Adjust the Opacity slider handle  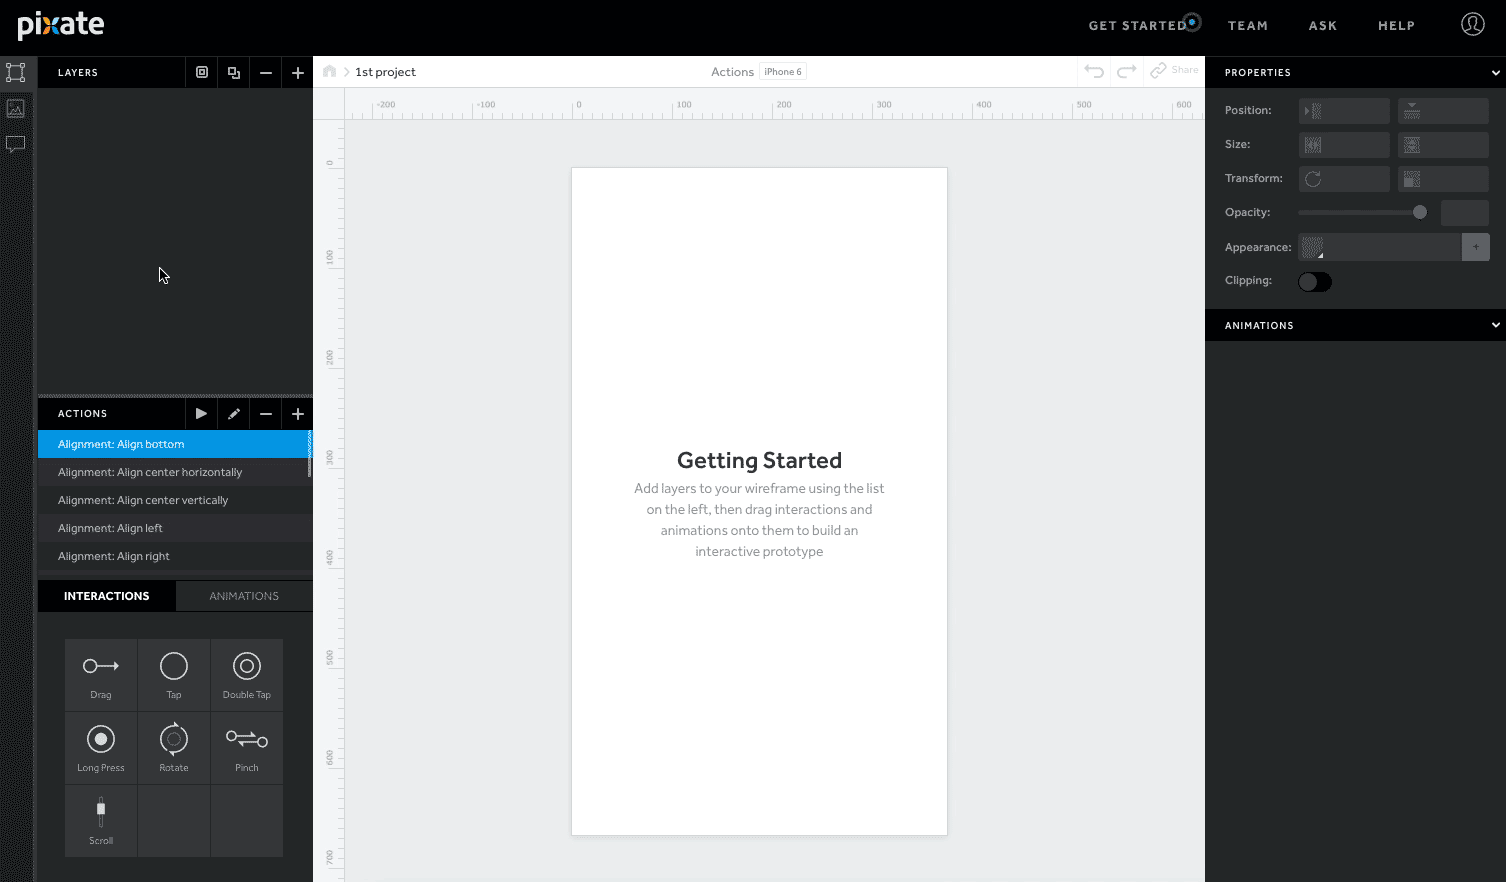pos(1419,212)
